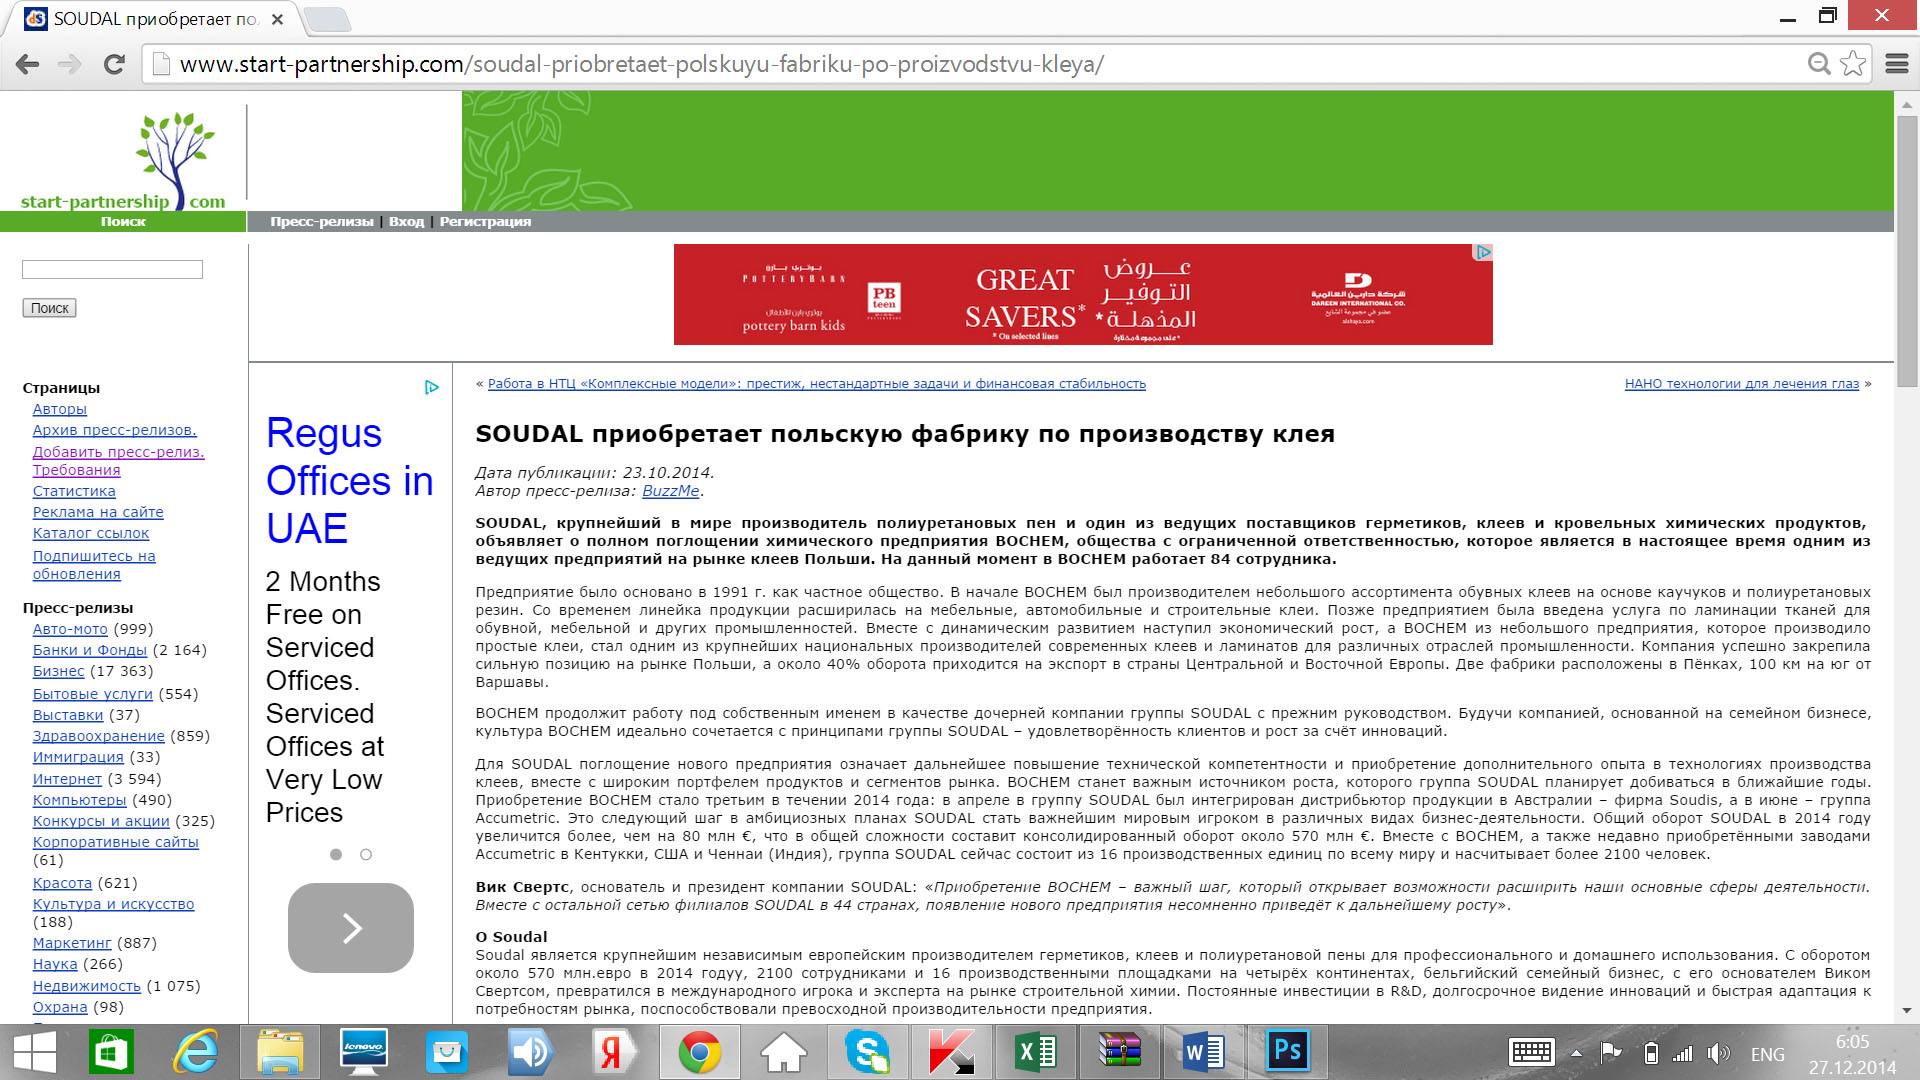Bookmark this page with the star icon

1853,64
